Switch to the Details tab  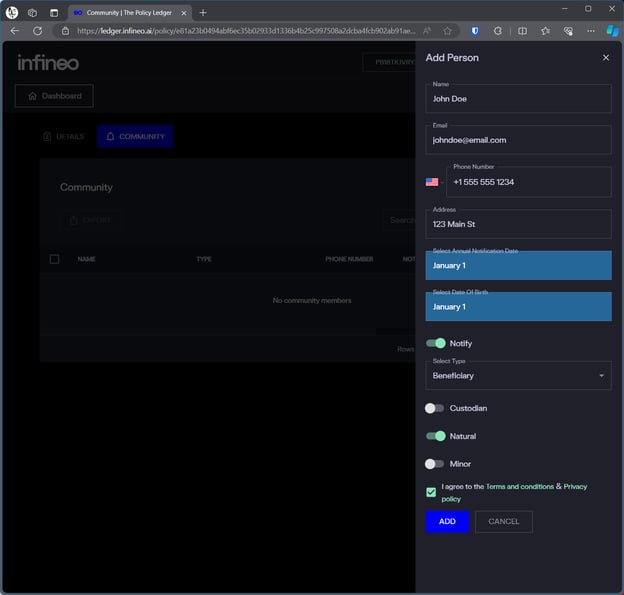click(x=64, y=137)
